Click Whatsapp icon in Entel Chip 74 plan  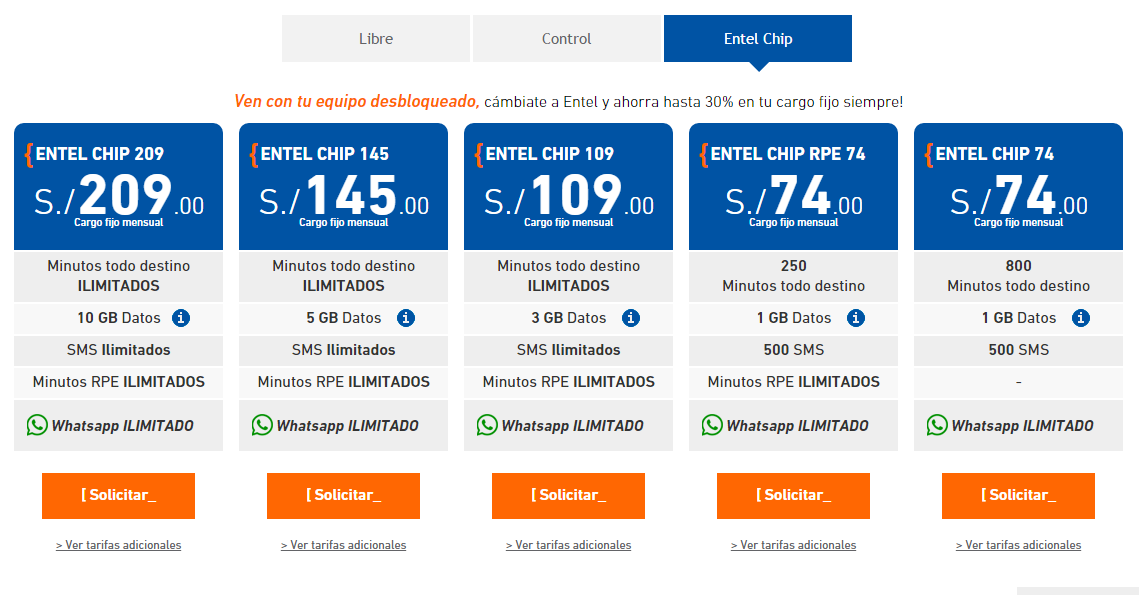pyautogui.click(x=937, y=425)
